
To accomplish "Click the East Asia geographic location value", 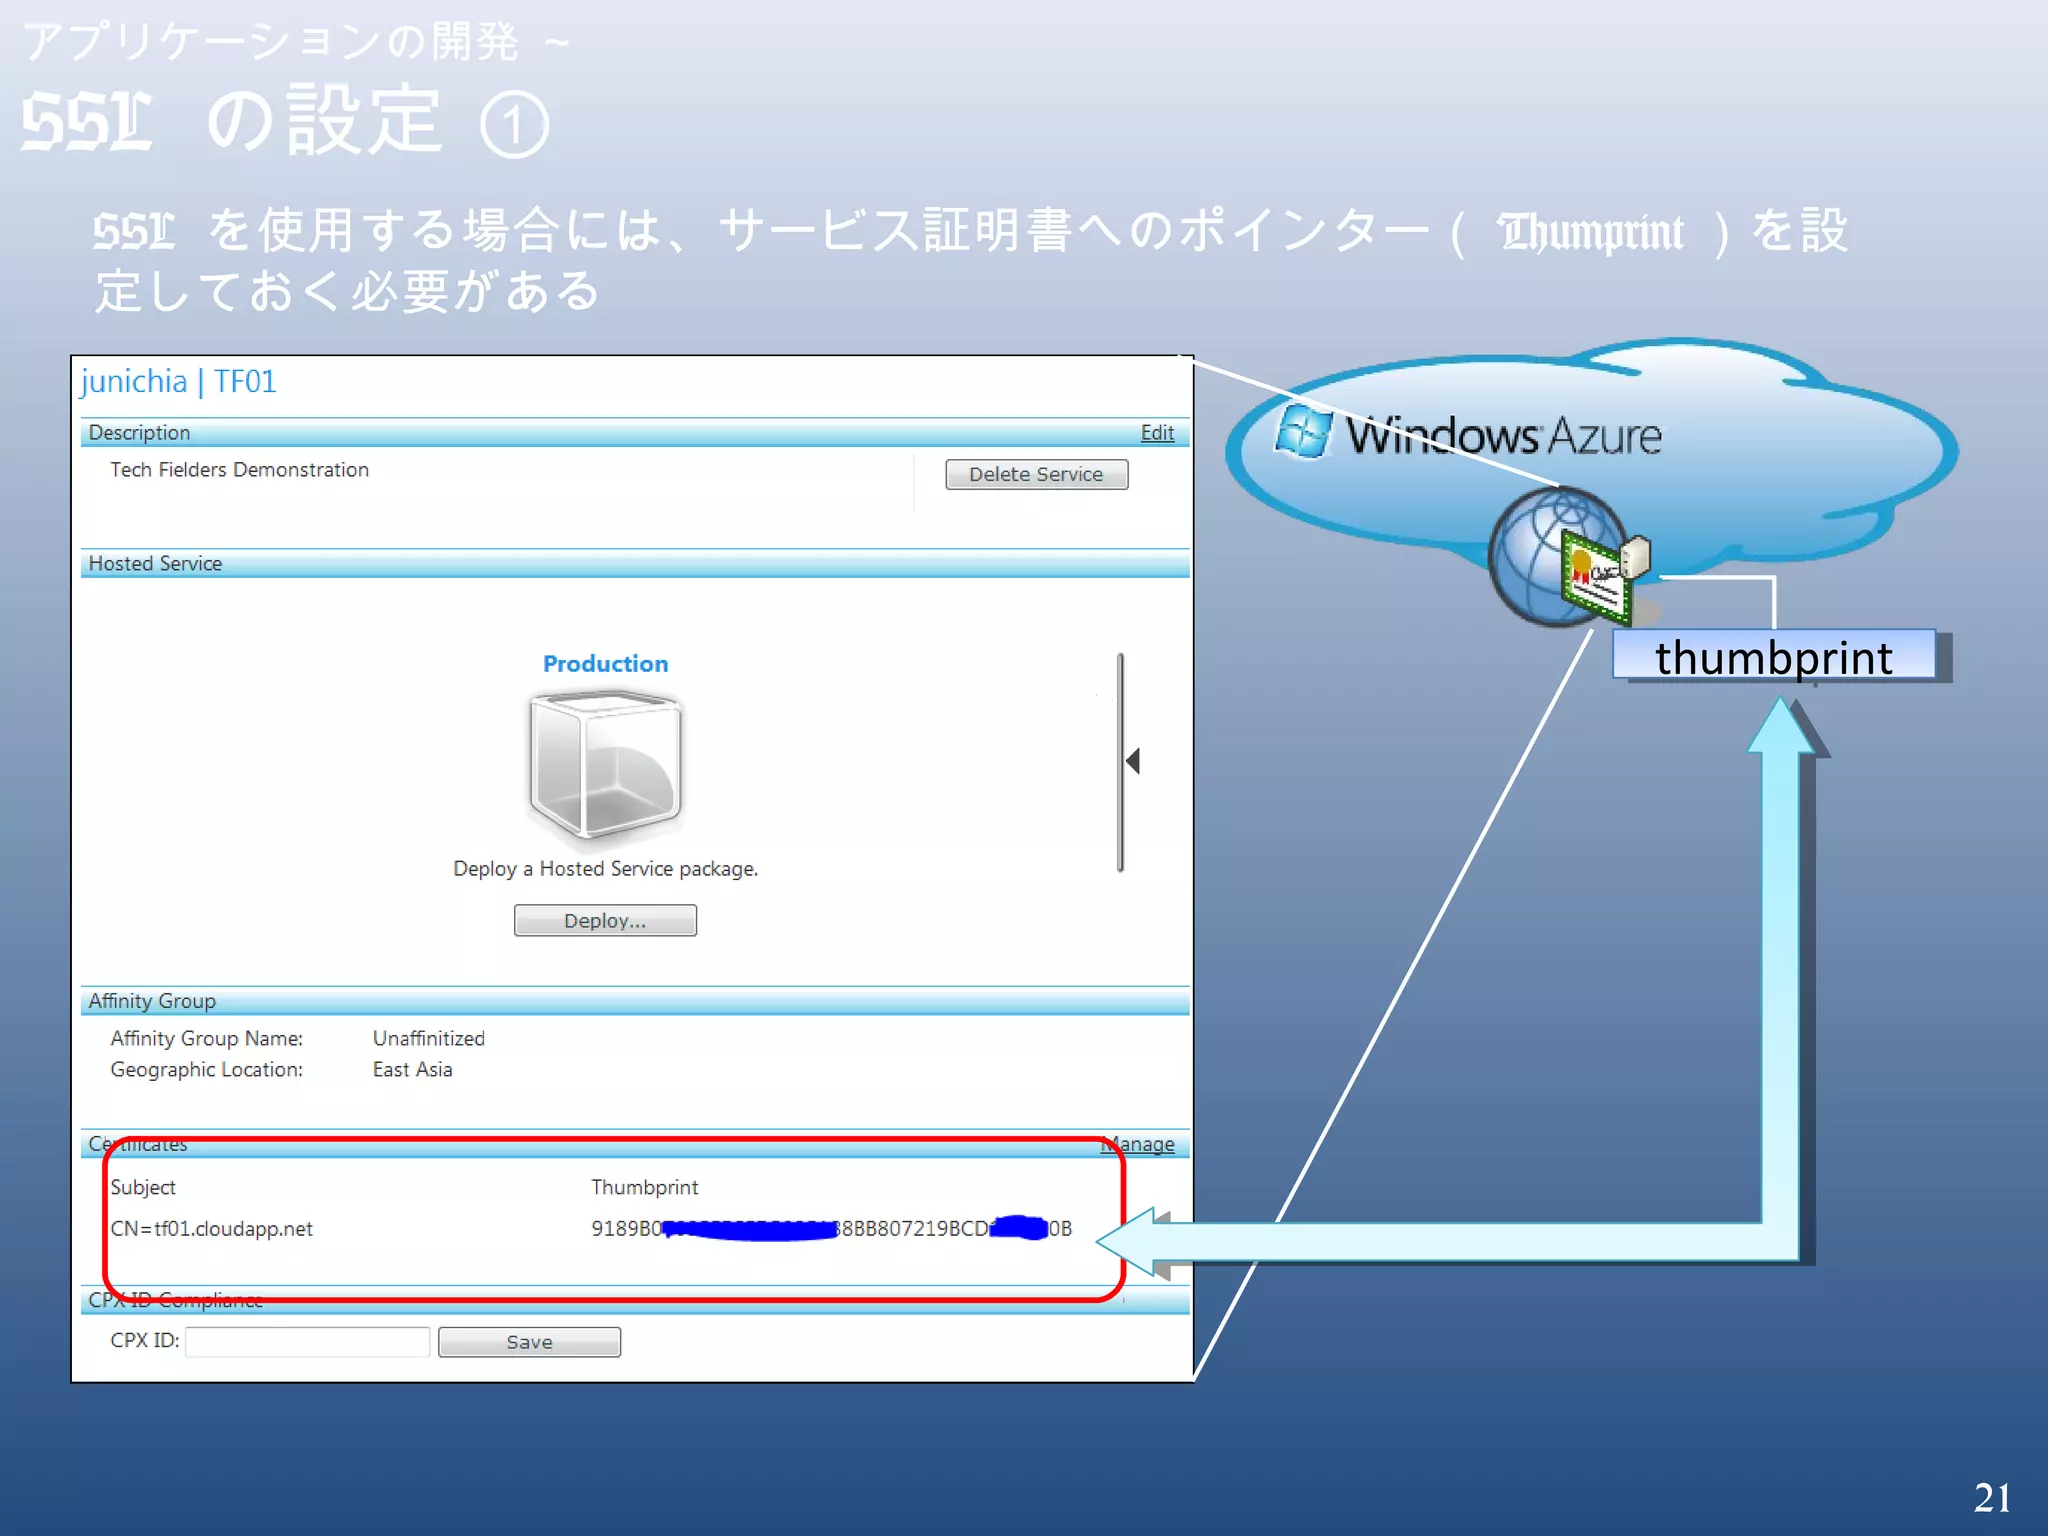I will [412, 1070].
